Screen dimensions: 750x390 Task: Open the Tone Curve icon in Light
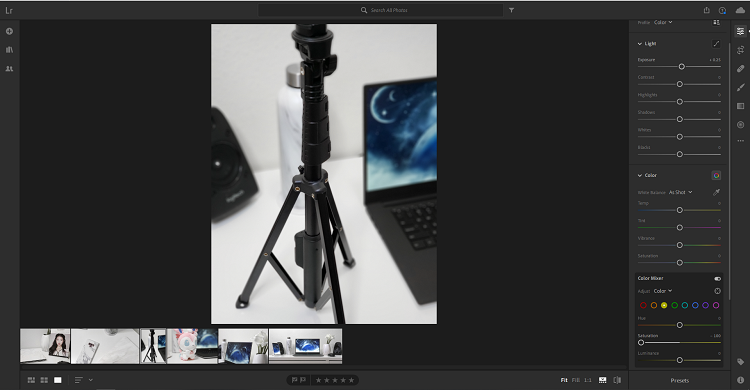[x=716, y=44]
